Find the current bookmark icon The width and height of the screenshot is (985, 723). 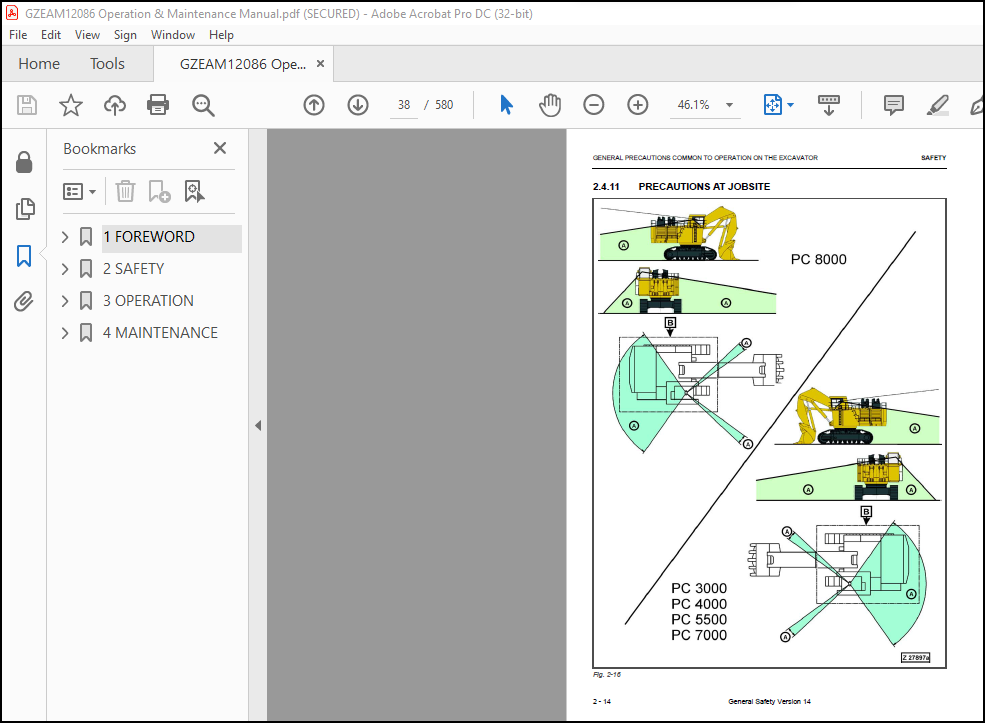[x=194, y=191]
